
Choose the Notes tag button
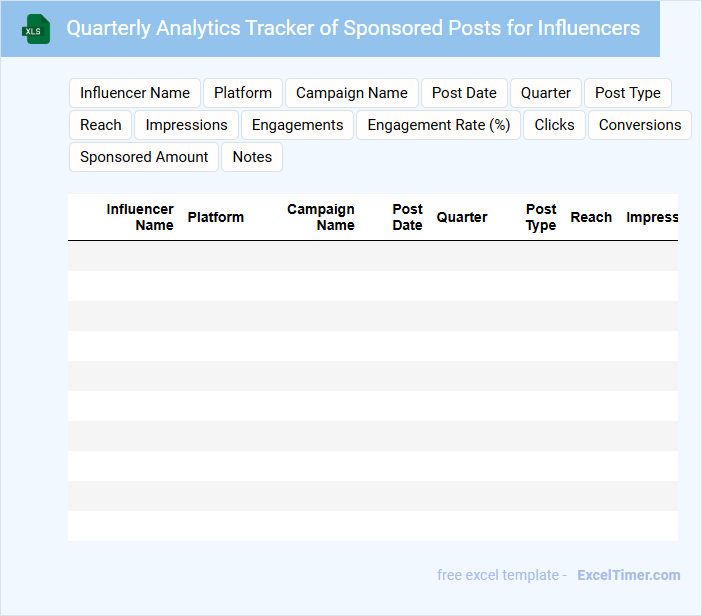click(252, 157)
